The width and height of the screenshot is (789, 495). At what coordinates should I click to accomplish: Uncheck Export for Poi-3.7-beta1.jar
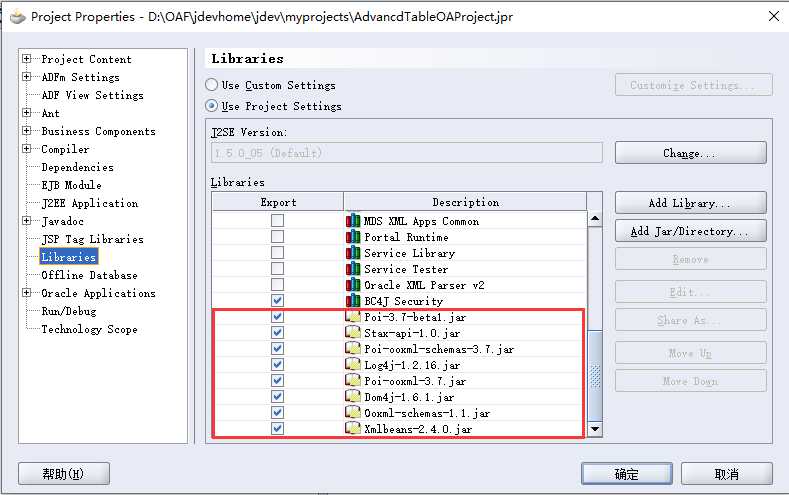(x=277, y=317)
